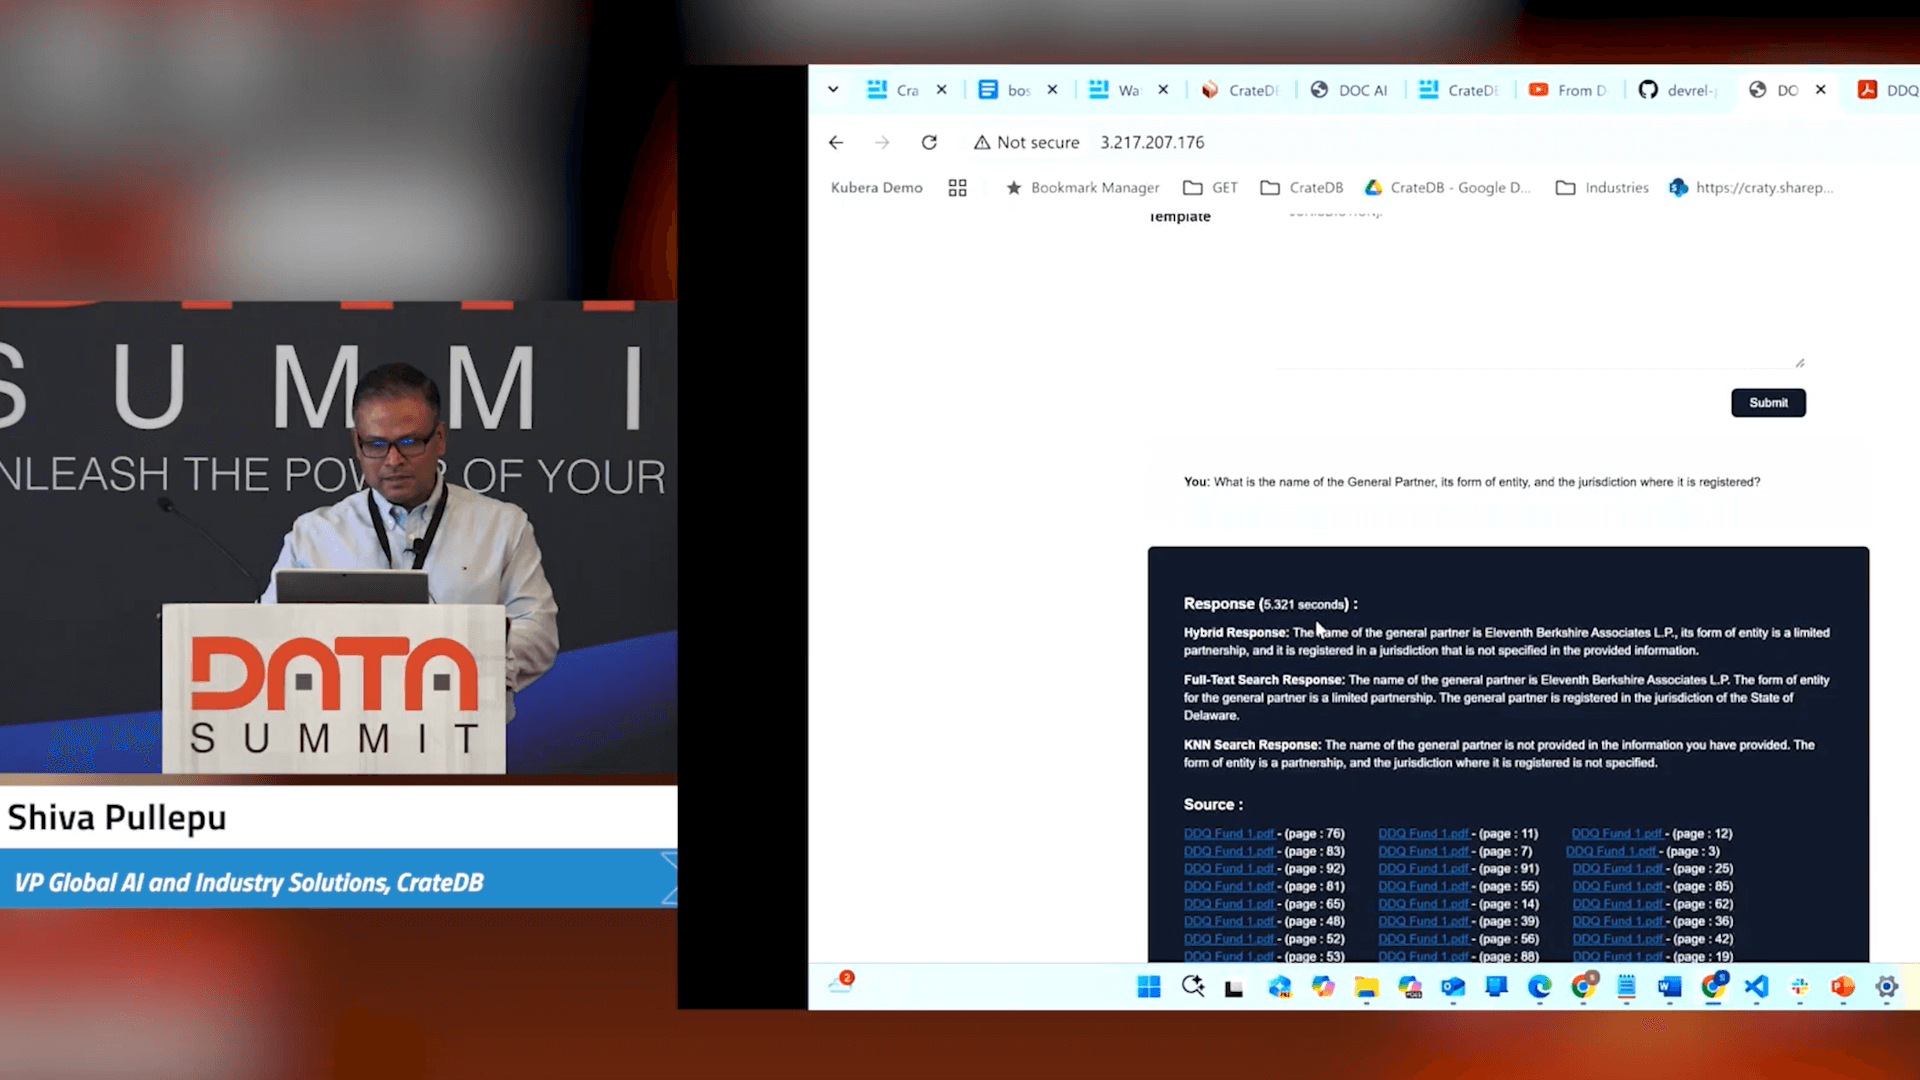The image size is (1920, 1080).
Task: Click the 'Hybrid Response:' label
Action: coord(1236,633)
